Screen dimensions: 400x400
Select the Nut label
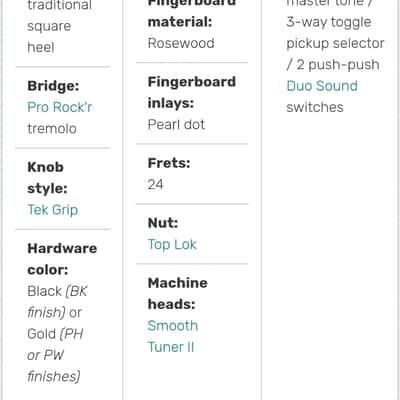coord(163,223)
